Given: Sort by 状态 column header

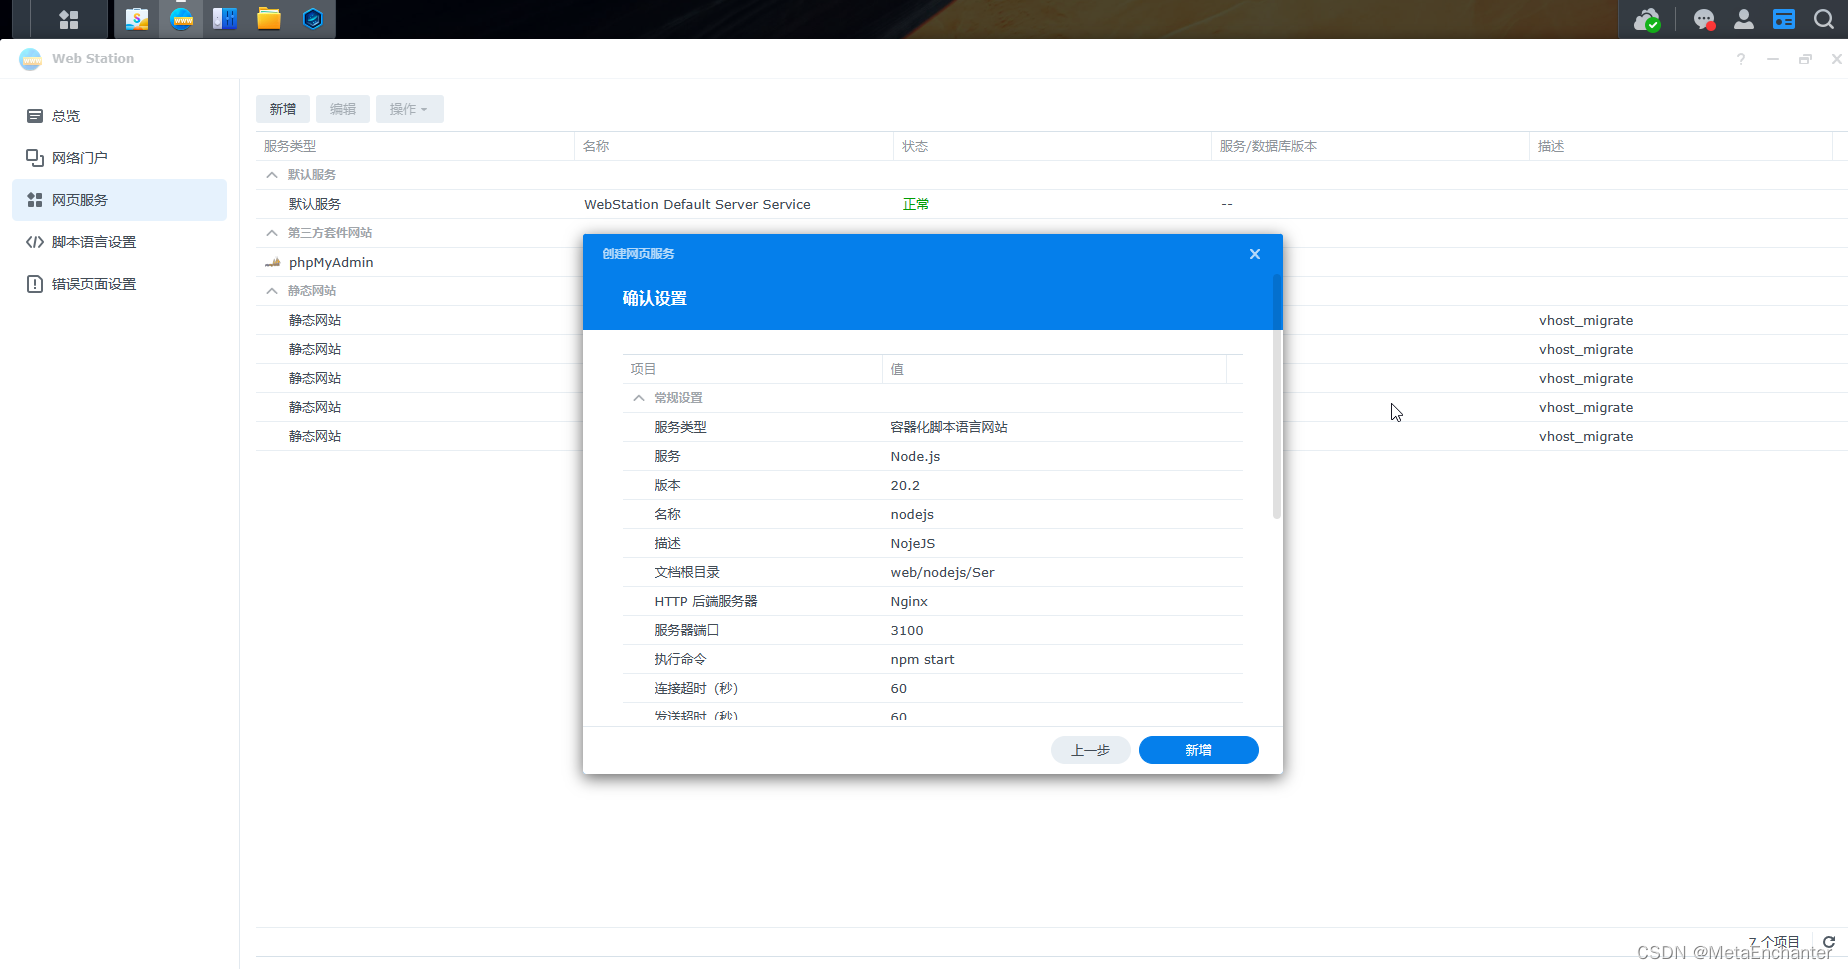Looking at the screenshot, I should point(1052,146).
